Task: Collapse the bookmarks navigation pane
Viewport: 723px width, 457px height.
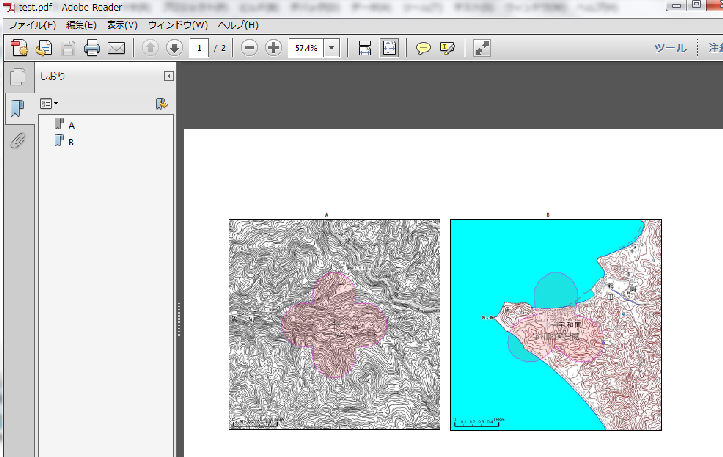Action: click(169, 76)
